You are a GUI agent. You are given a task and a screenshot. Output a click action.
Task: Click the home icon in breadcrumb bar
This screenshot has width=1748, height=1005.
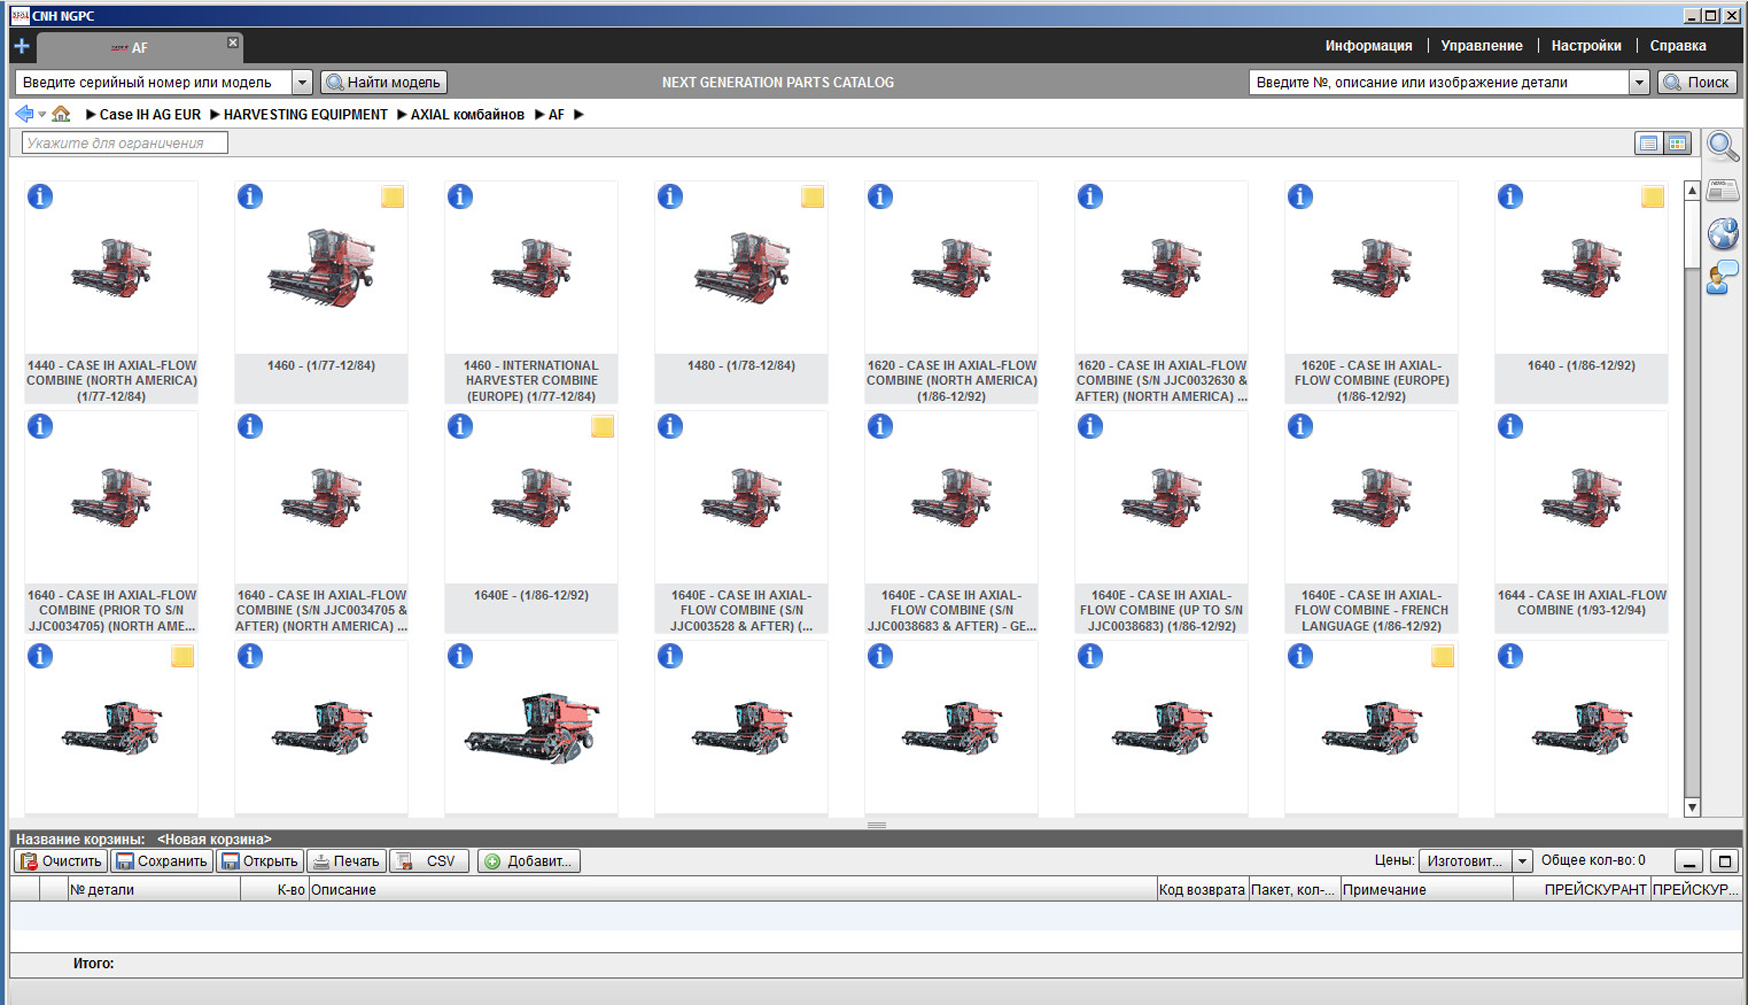61,114
